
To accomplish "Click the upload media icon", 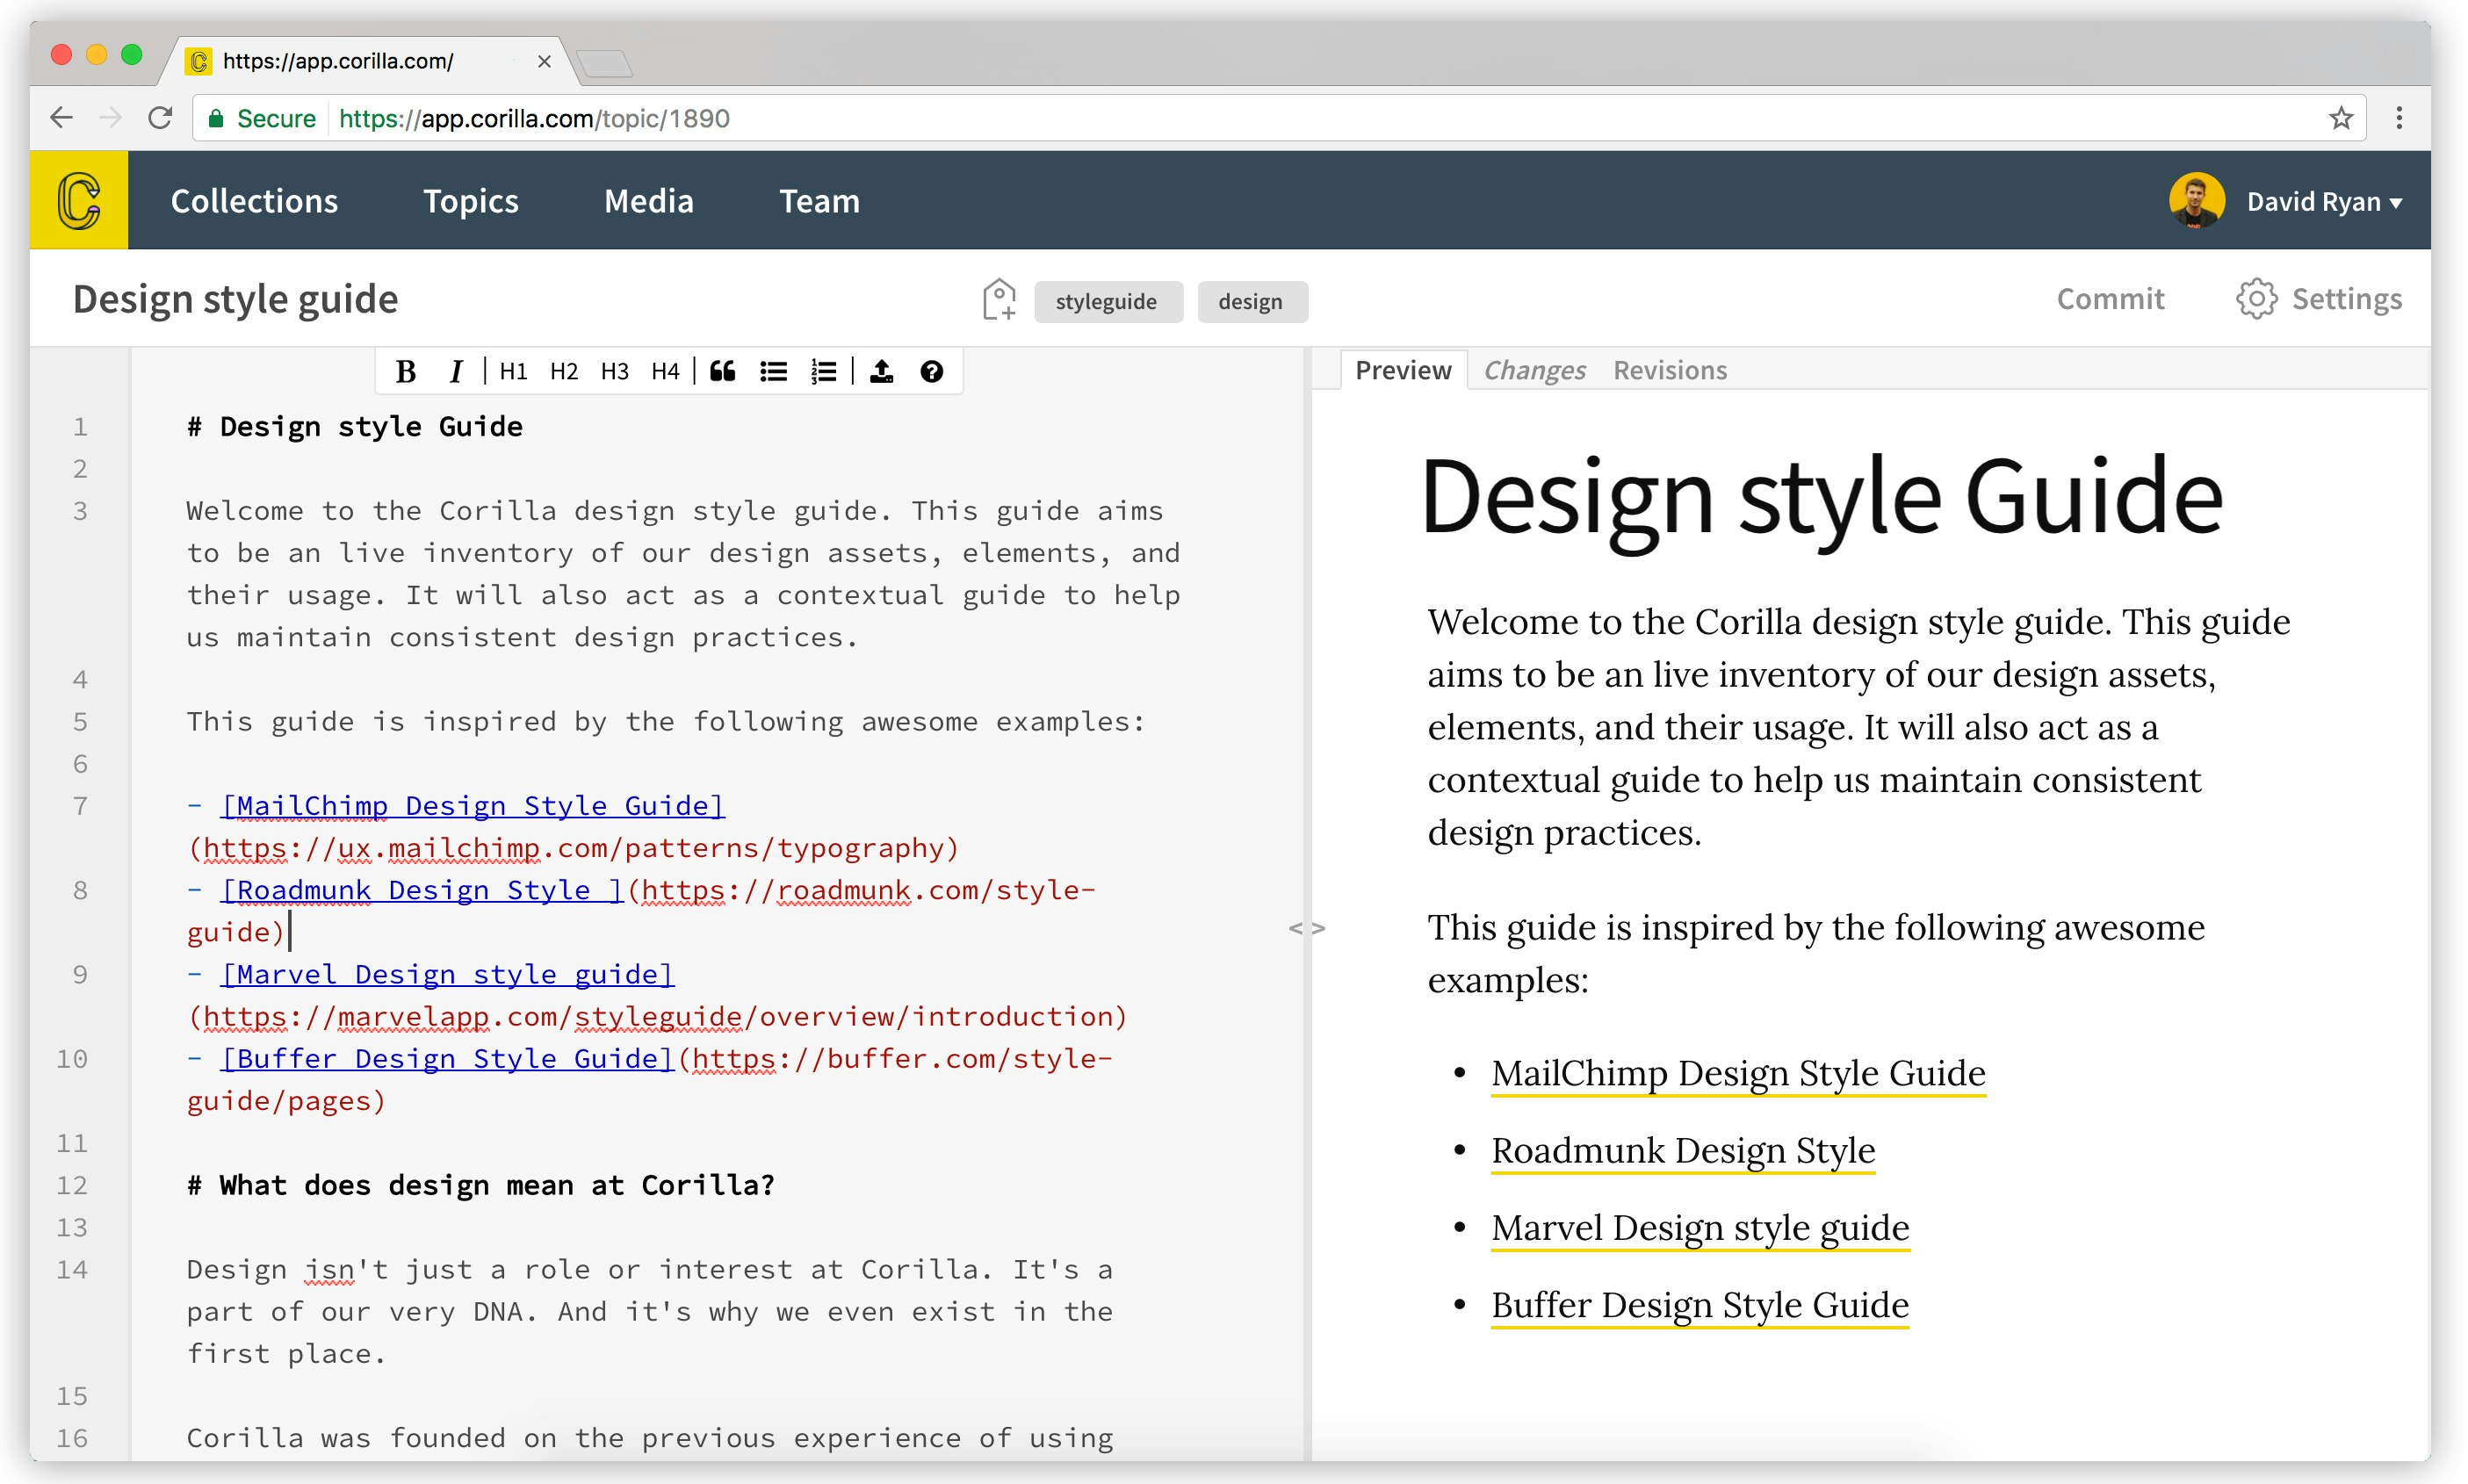I will pyautogui.click(x=881, y=372).
